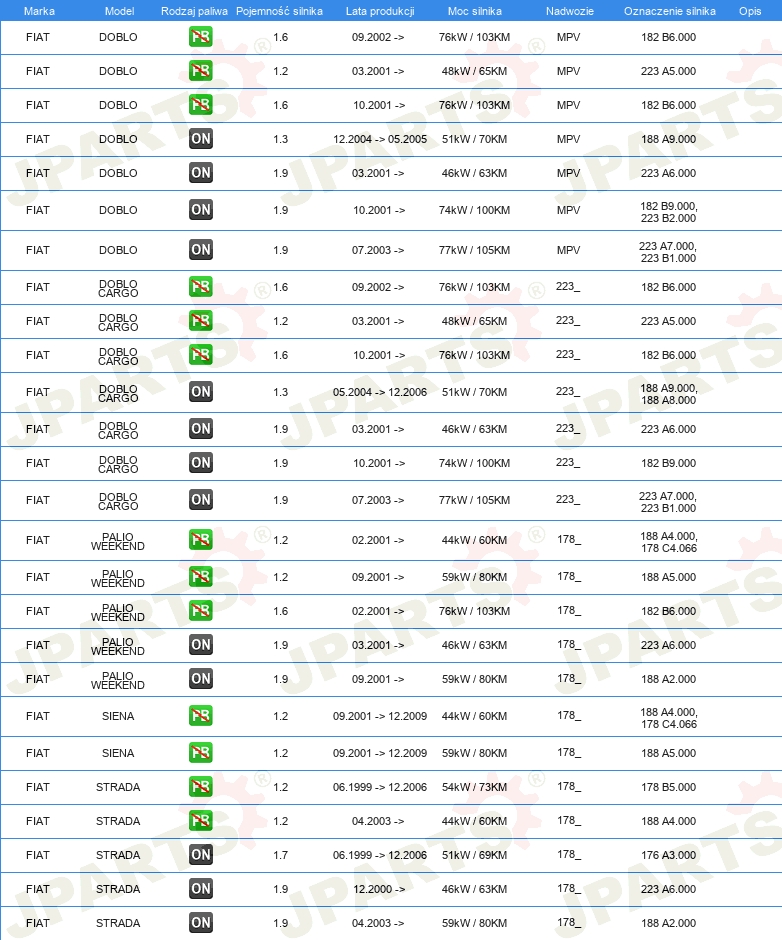
Task: Click engine code 188 A9.000, 188 A8.000
Action: pos(669,394)
